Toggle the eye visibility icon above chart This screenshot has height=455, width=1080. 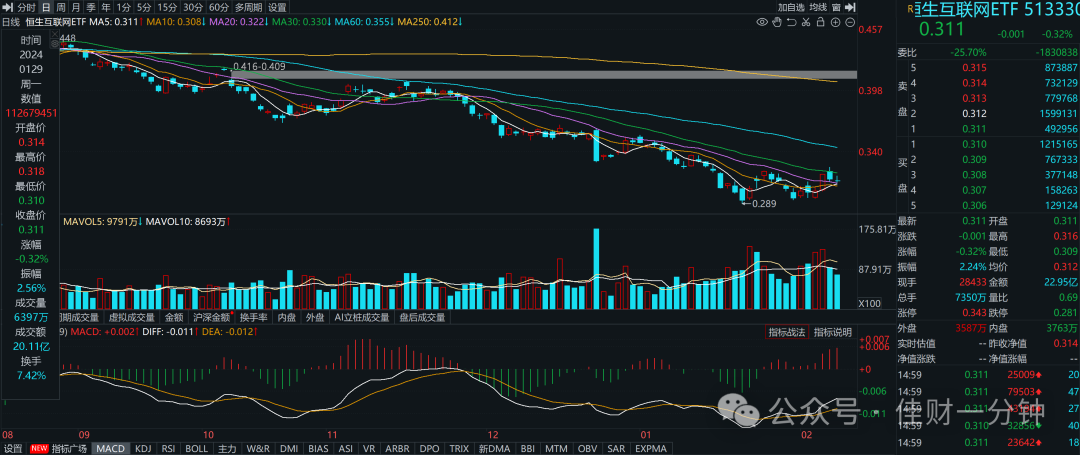(x=762, y=22)
